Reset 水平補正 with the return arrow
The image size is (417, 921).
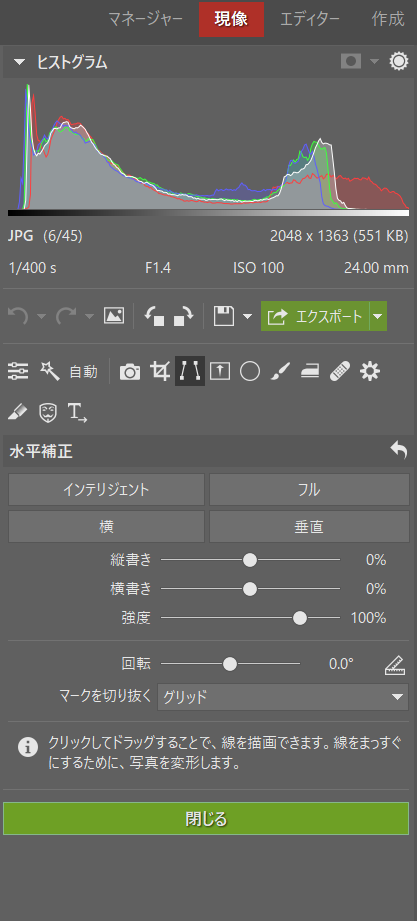coord(398,451)
